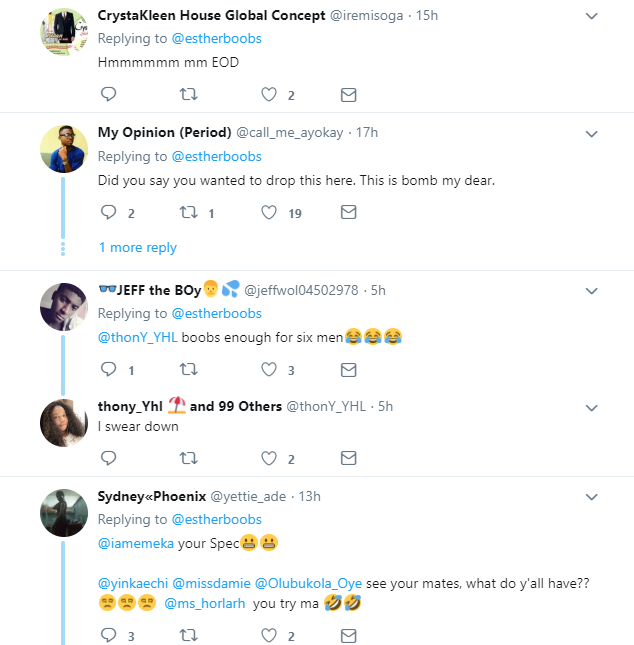The width and height of the screenshot is (634, 645).
Task: Open the @thonY_YHL mention link
Action: click(137, 337)
